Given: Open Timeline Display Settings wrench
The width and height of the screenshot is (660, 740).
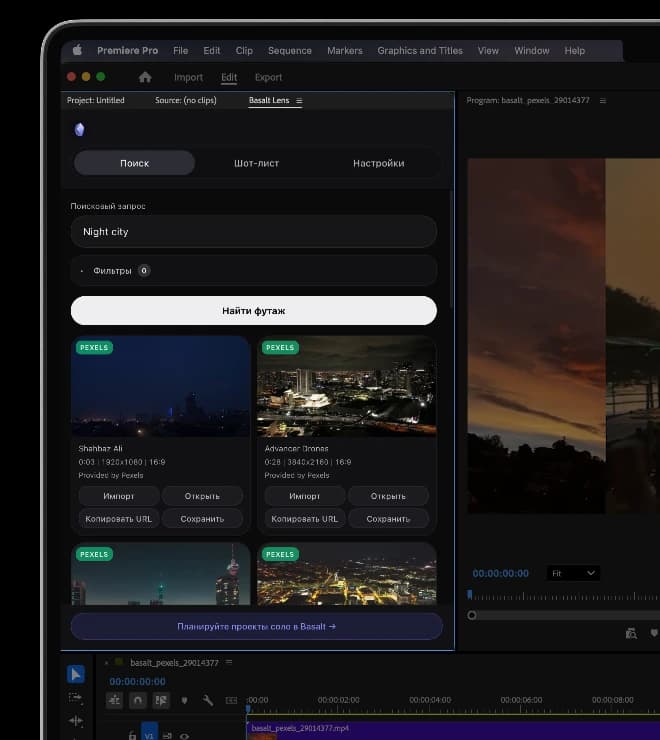Looking at the screenshot, I should pos(208,700).
